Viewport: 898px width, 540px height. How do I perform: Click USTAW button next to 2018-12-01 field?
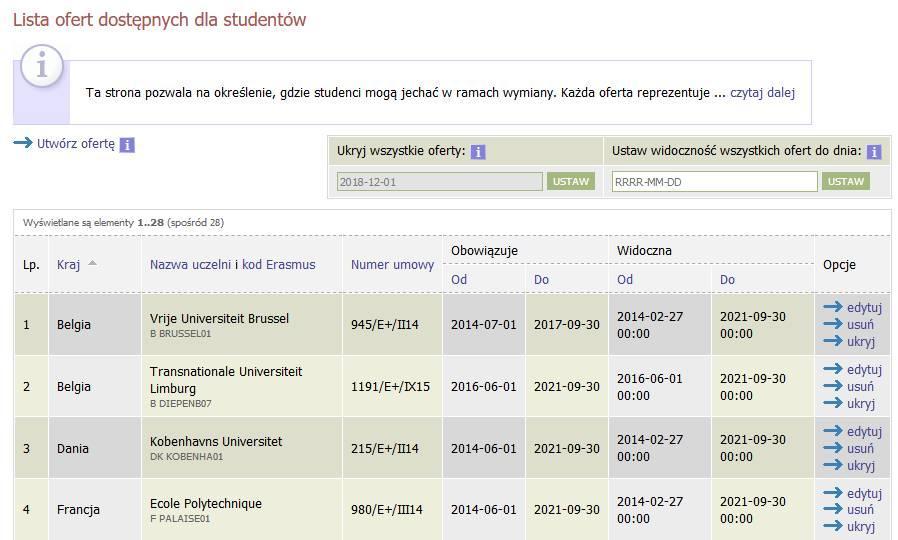(570, 182)
